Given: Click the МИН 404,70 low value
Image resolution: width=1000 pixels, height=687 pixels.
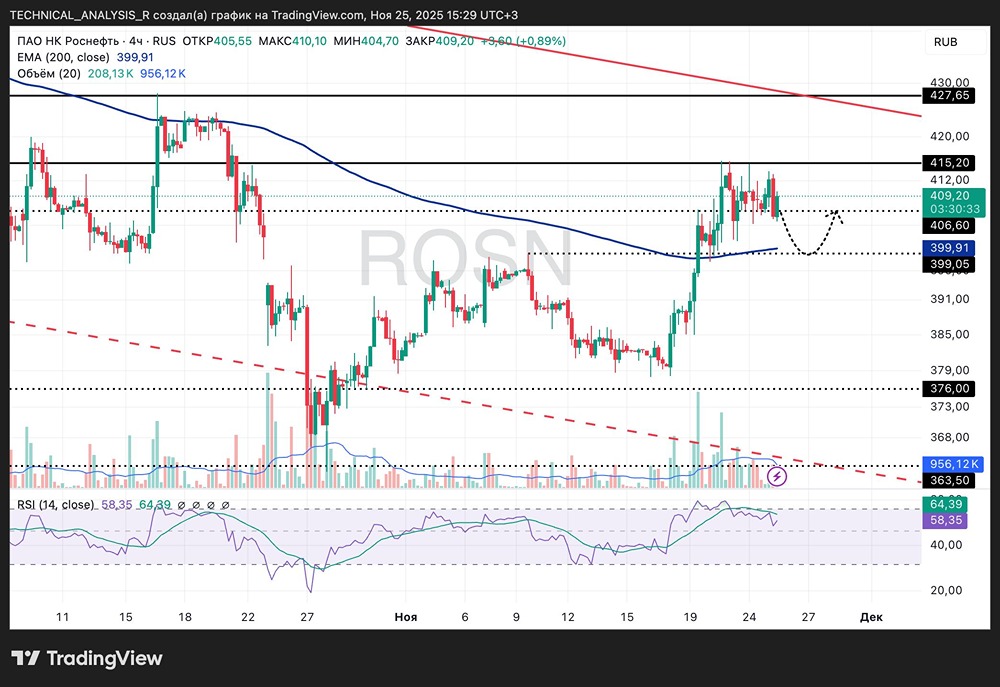Looking at the screenshot, I should tap(366, 41).
